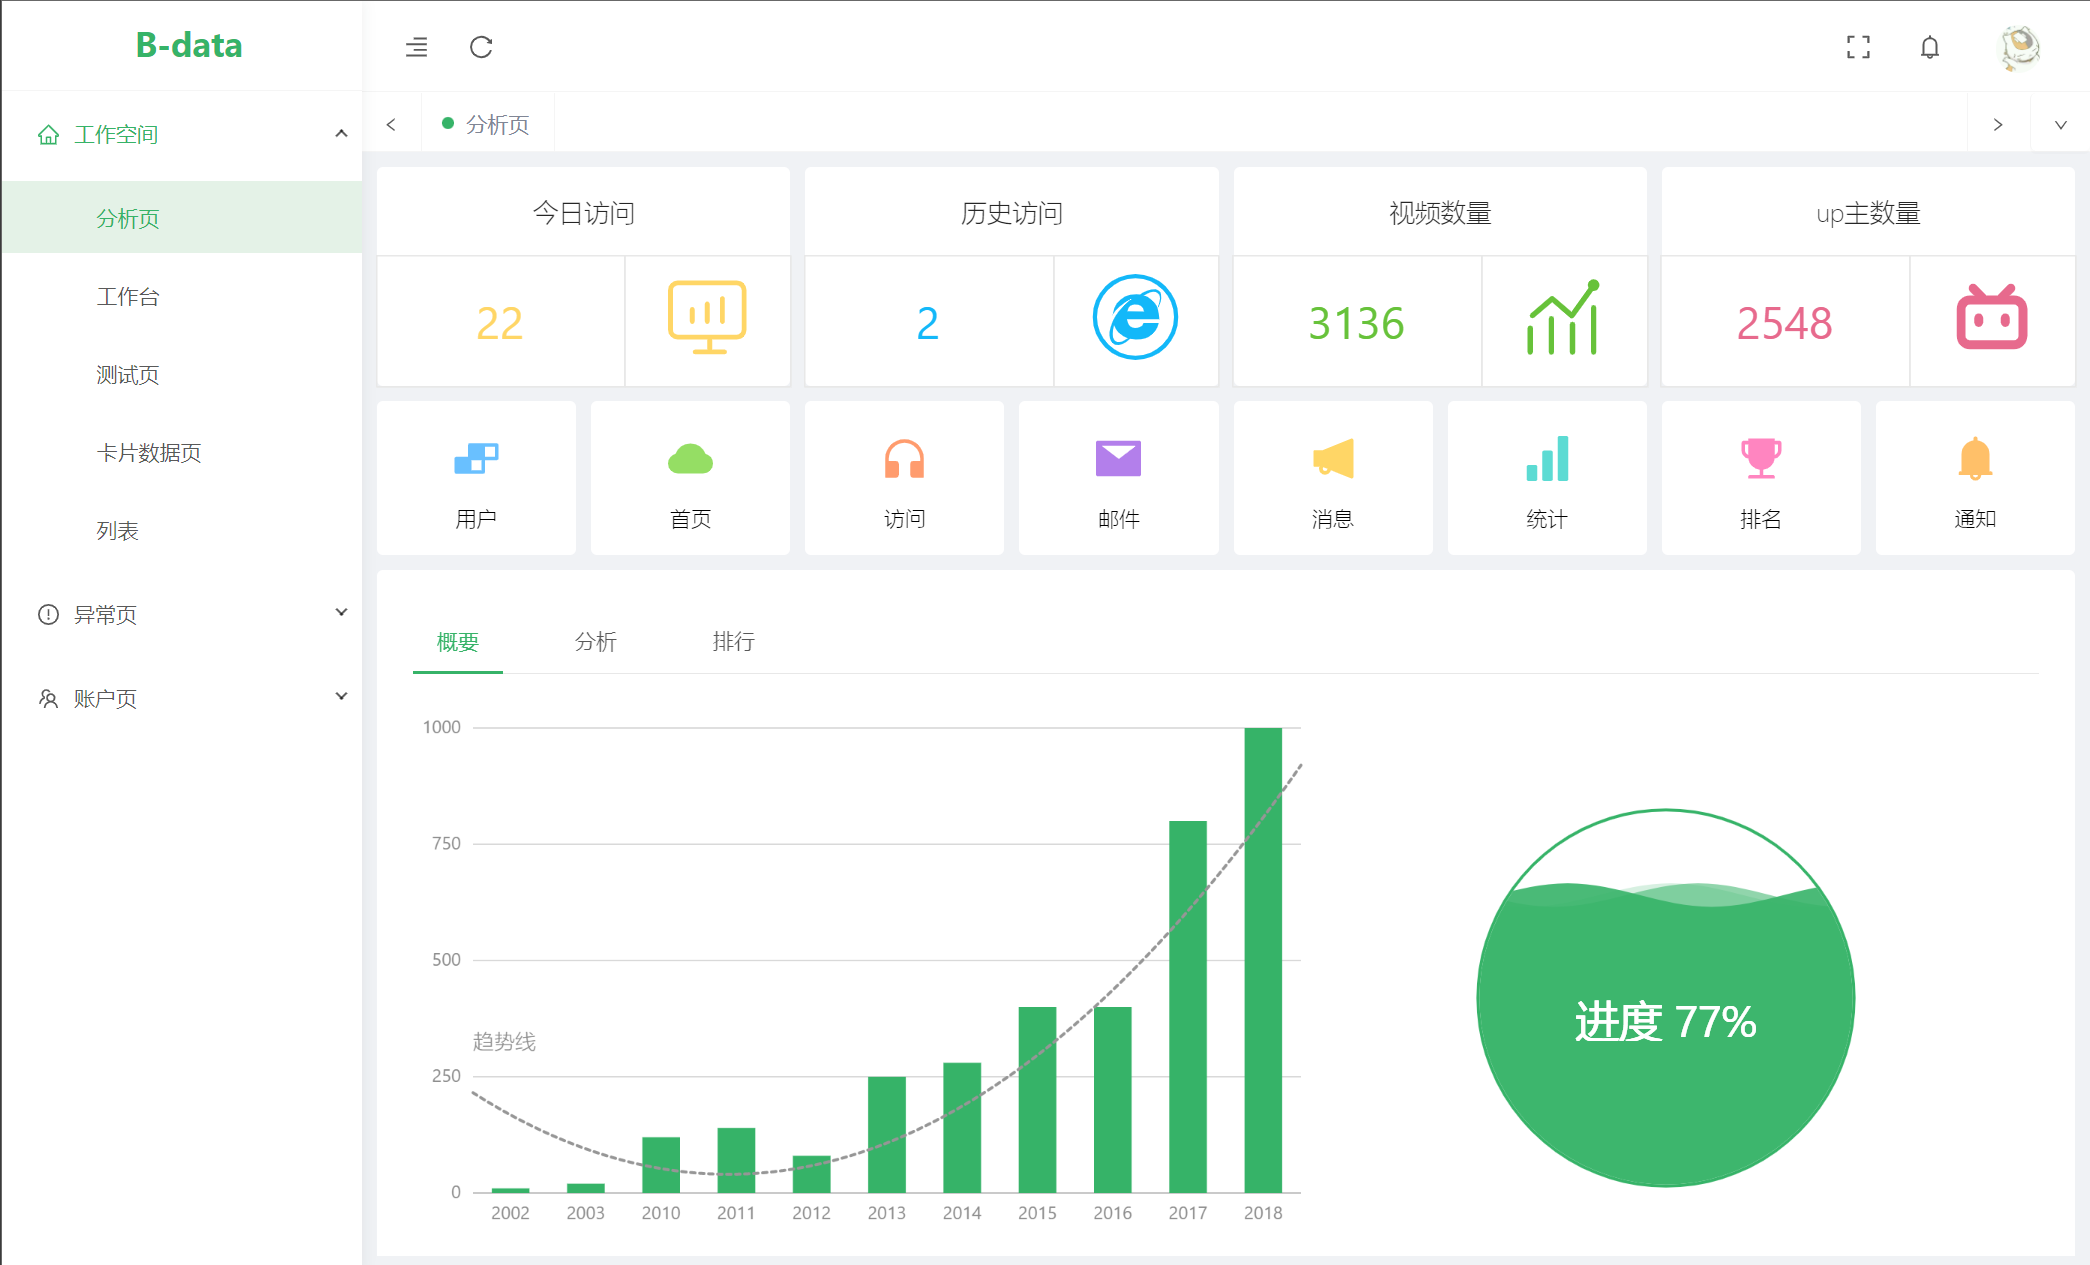Click the value 3136
This screenshot has width=2090, height=1265.
(1357, 323)
